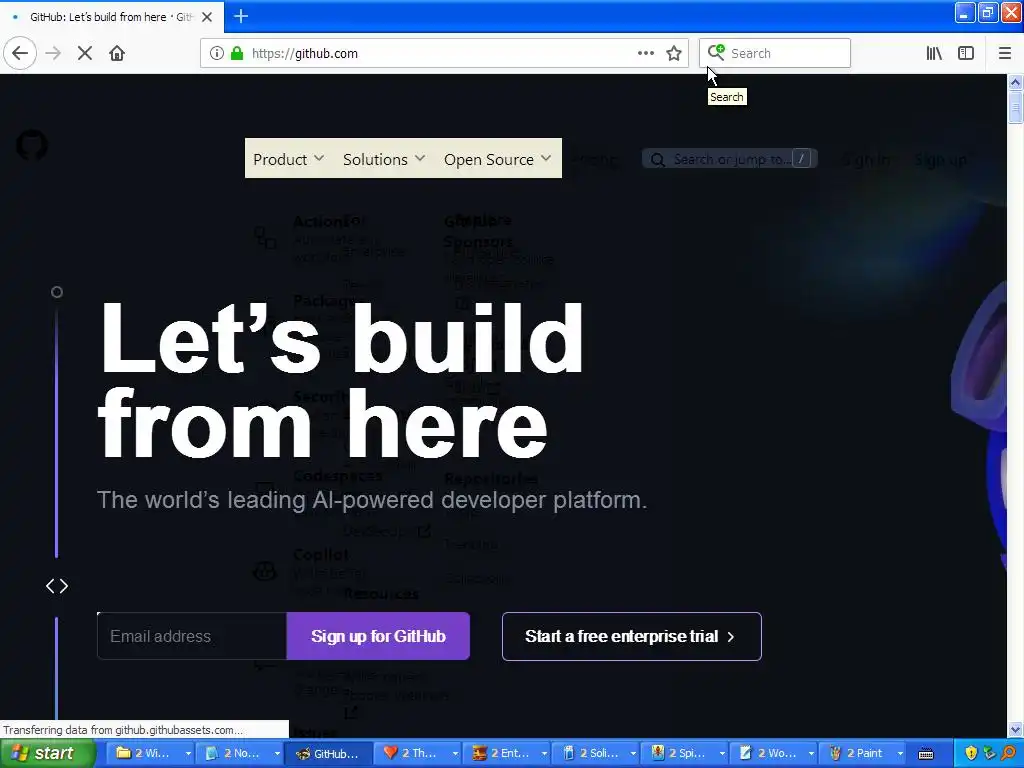
Task: Open a new tab with plus button
Action: [241, 16]
